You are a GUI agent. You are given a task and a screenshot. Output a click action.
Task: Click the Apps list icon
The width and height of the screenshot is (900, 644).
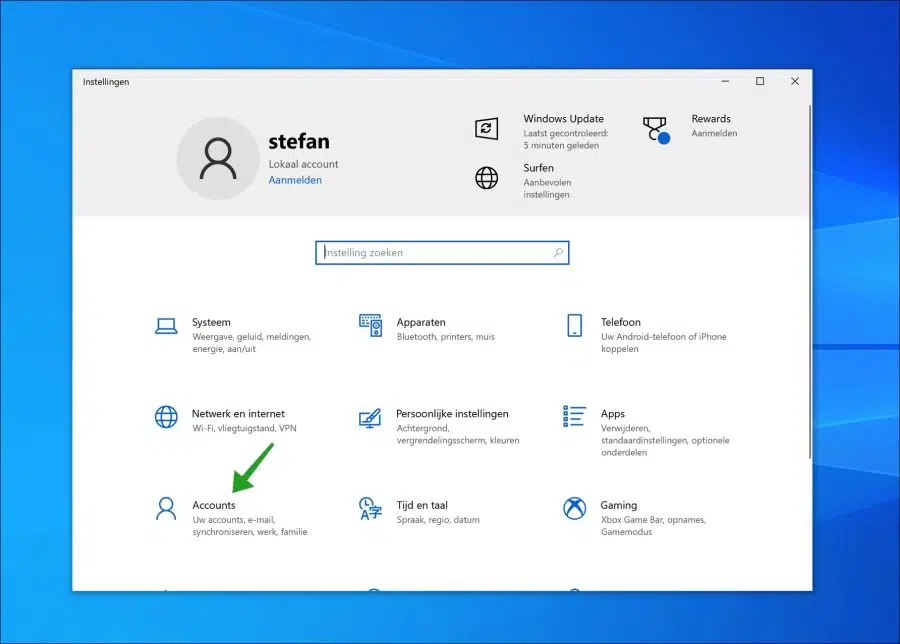click(575, 416)
